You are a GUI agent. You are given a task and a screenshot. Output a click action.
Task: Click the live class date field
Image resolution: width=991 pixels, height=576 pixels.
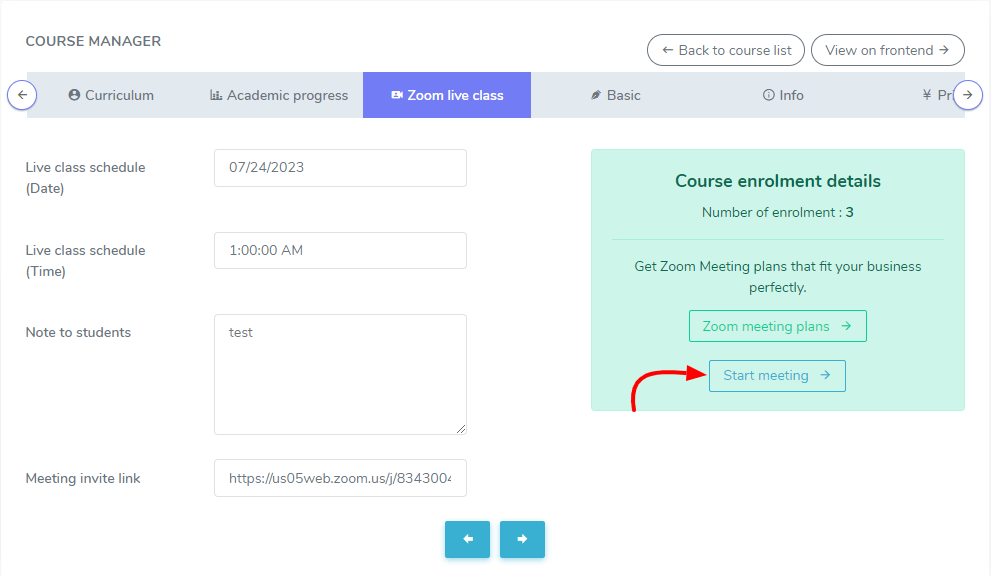(340, 168)
